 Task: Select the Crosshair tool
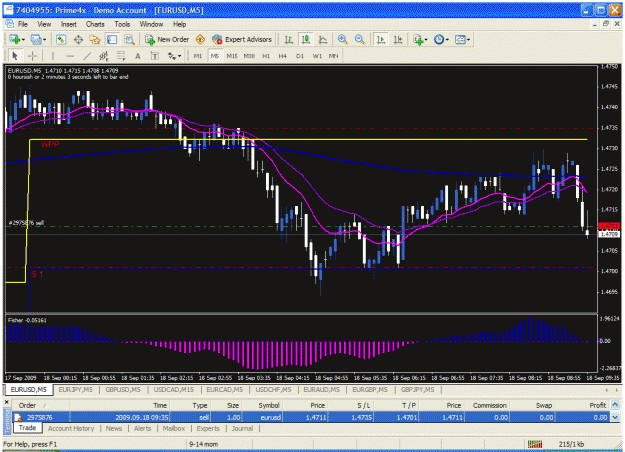point(32,56)
